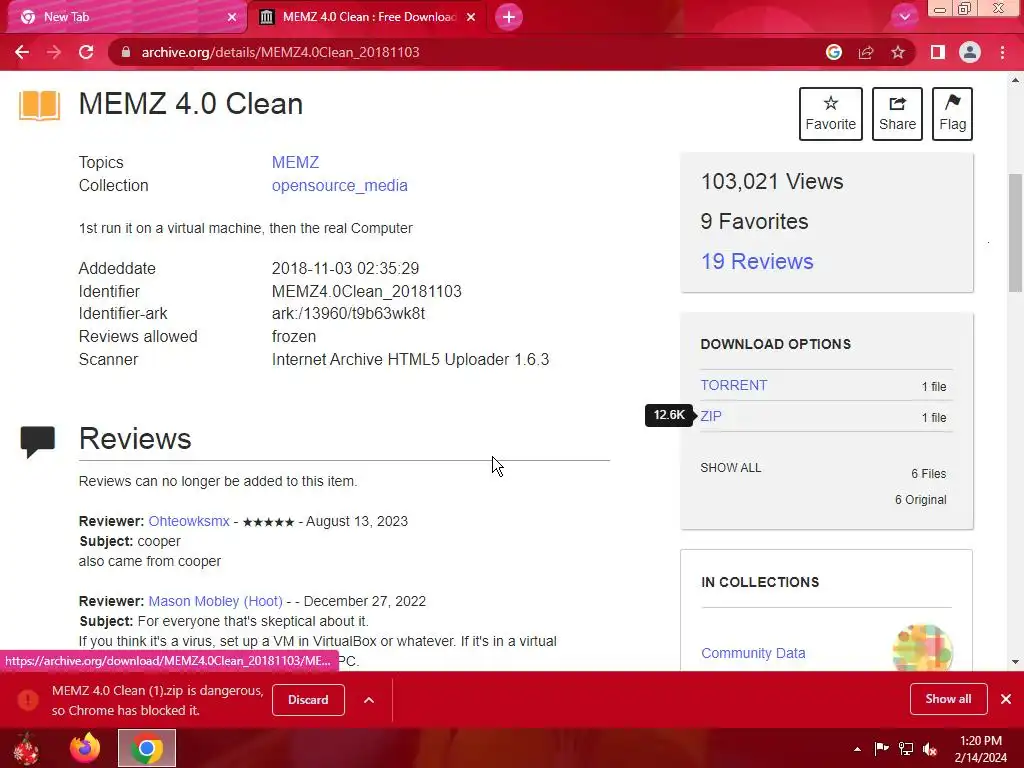Open tab search dropdown arrow
The width and height of the screenshot is (1024, 768).
(x=904, y=17)
